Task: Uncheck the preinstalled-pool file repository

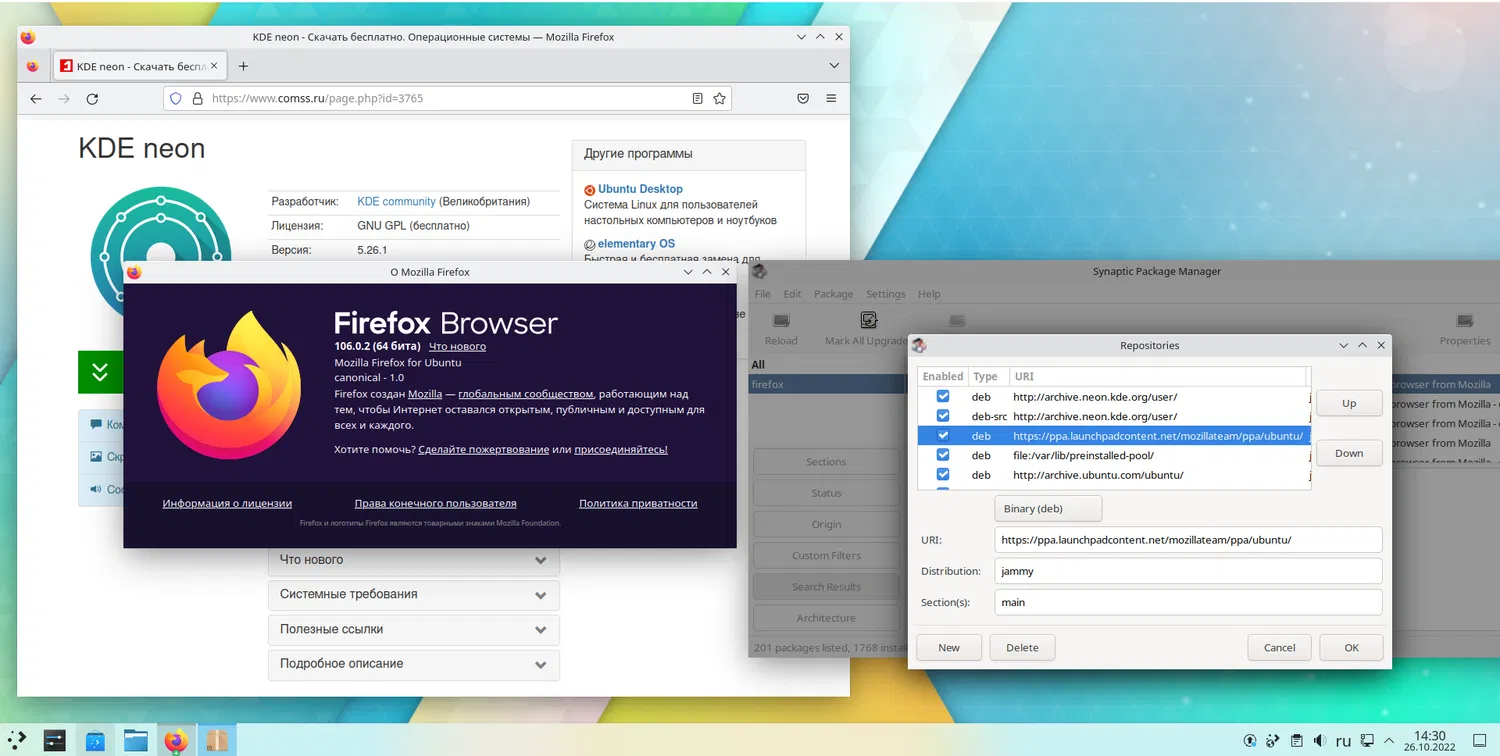Action: point(943,455)
